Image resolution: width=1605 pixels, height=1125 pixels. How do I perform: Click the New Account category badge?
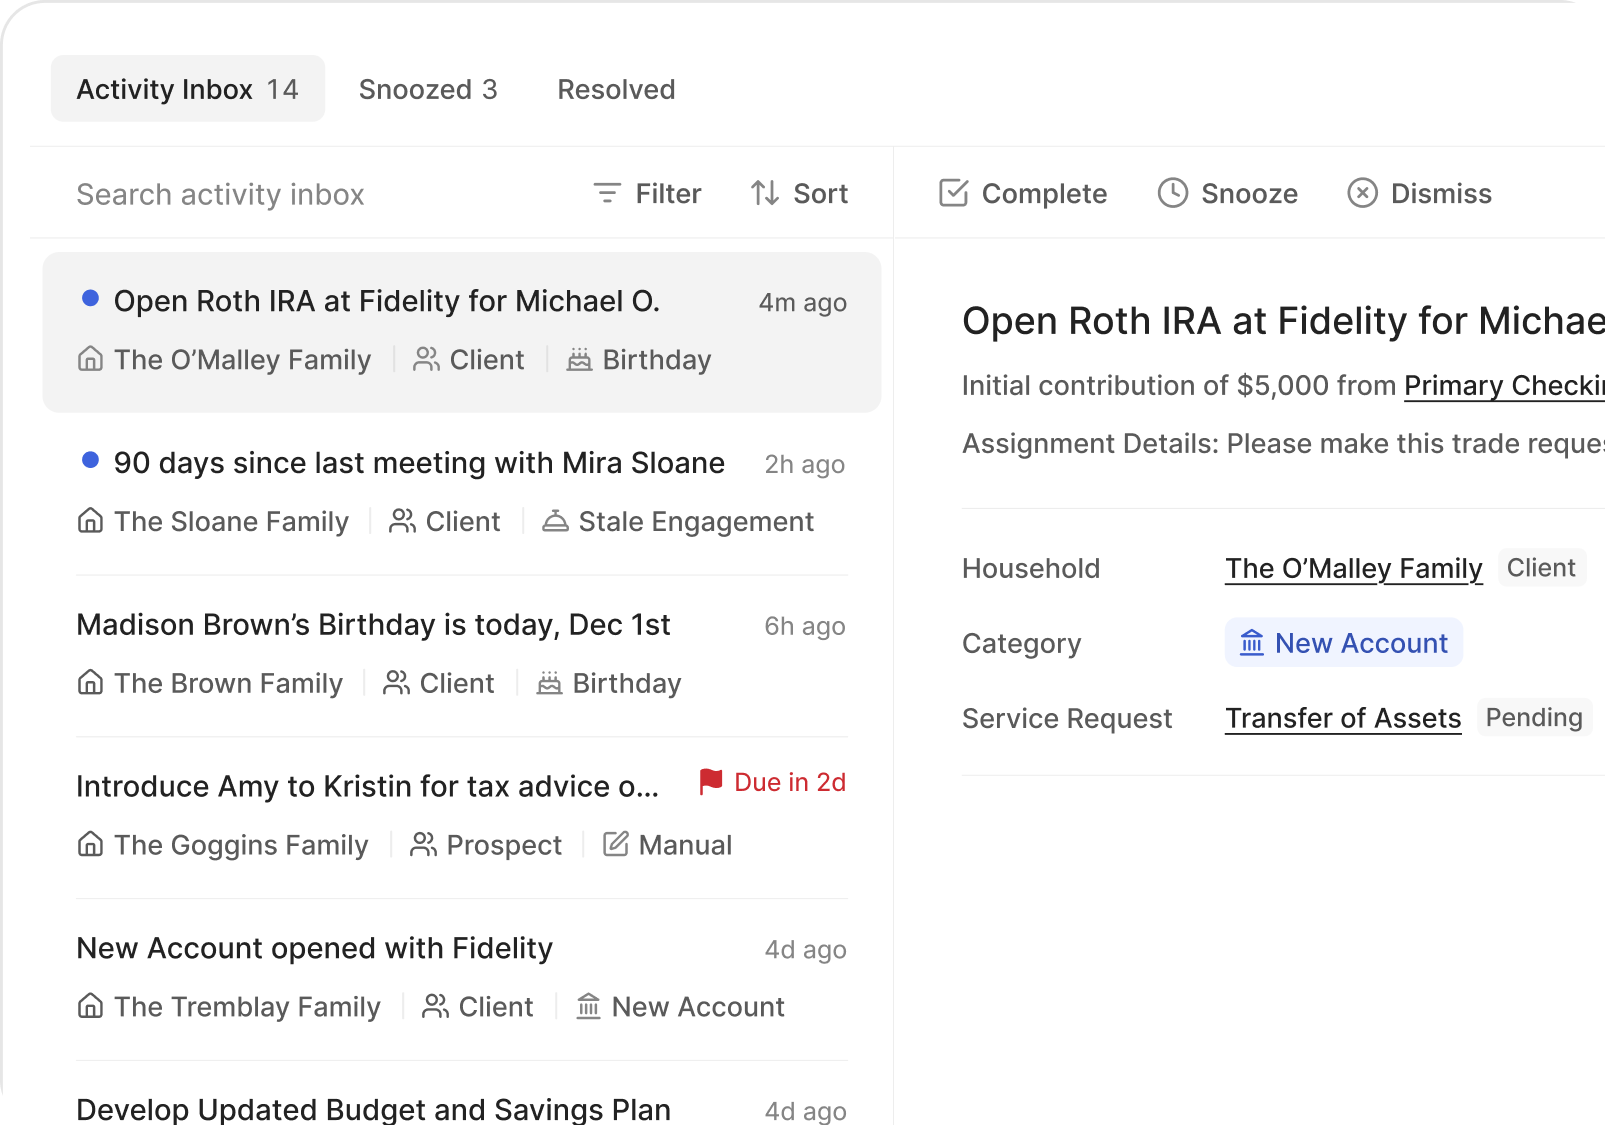[x=1344, y=643]
